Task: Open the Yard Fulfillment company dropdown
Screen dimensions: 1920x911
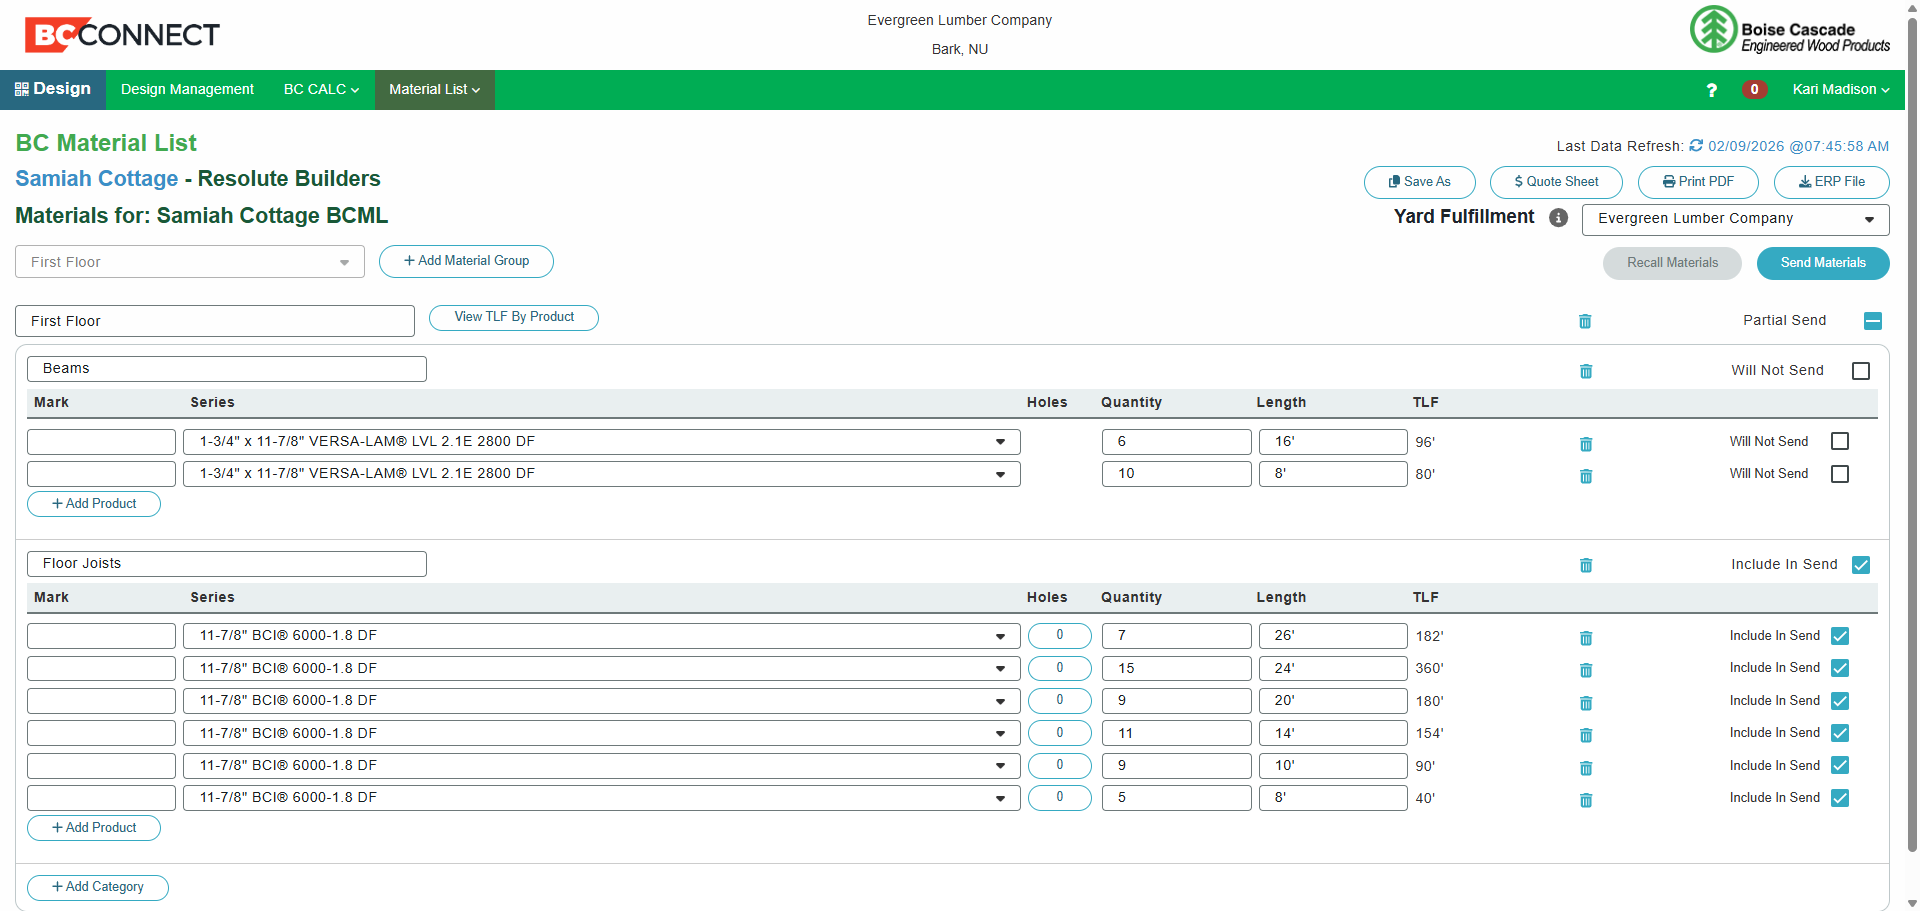Action: pyautogui.click(x=1735, y=219)
